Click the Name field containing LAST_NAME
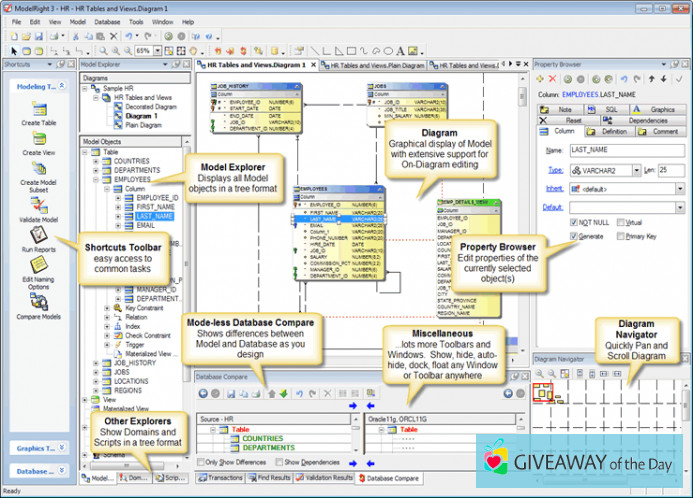The width and height of the screenshot is (693, 498). [625, 149]
